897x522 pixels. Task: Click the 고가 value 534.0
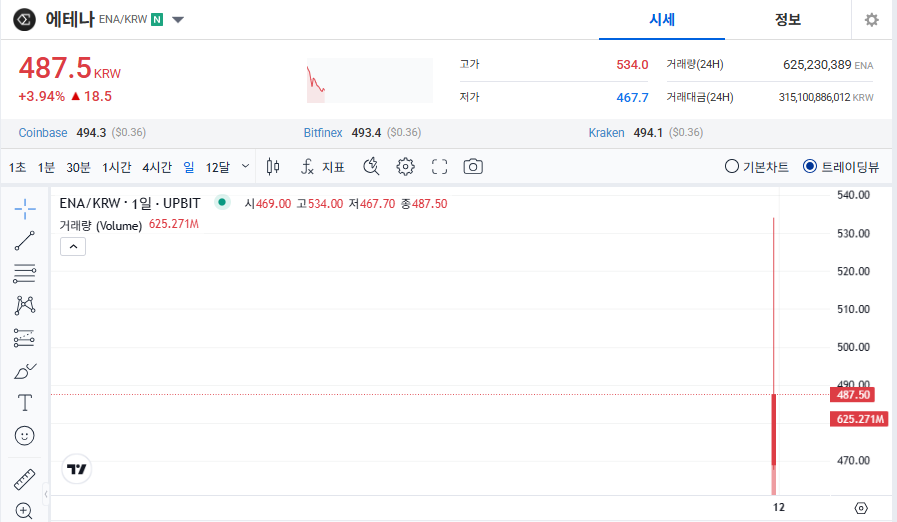click(632, 65)
